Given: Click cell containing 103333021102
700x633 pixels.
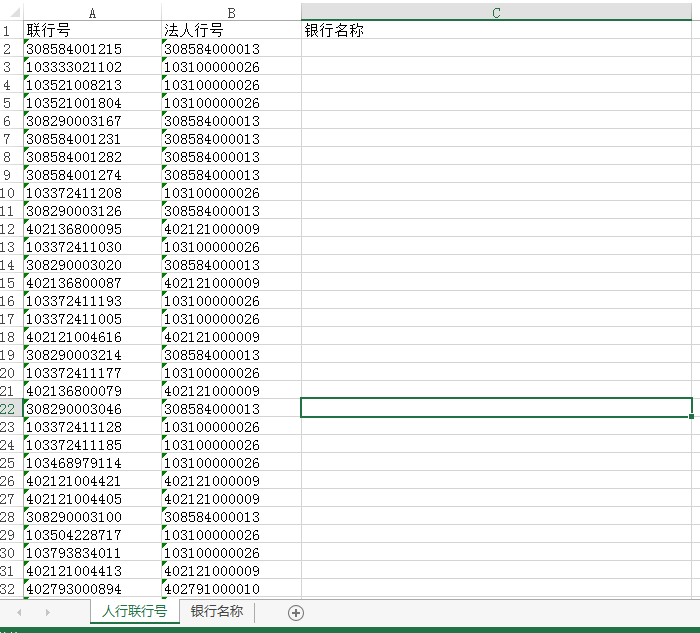Looking at the screenshot, I should pos(92,67).
